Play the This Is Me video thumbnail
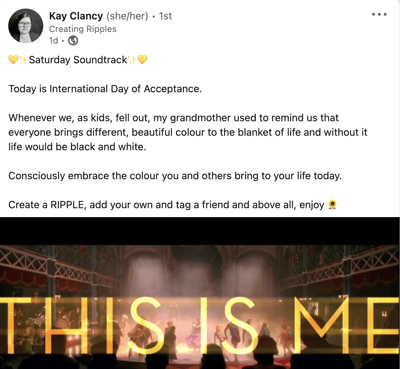Screen dimensions: 400x369 point(200,305)
